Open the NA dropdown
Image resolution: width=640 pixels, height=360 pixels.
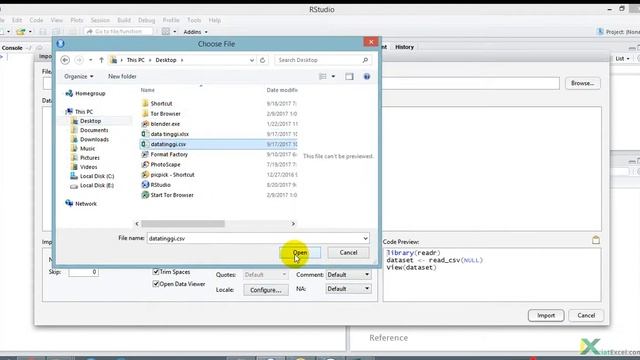click(x=348, y=289)
